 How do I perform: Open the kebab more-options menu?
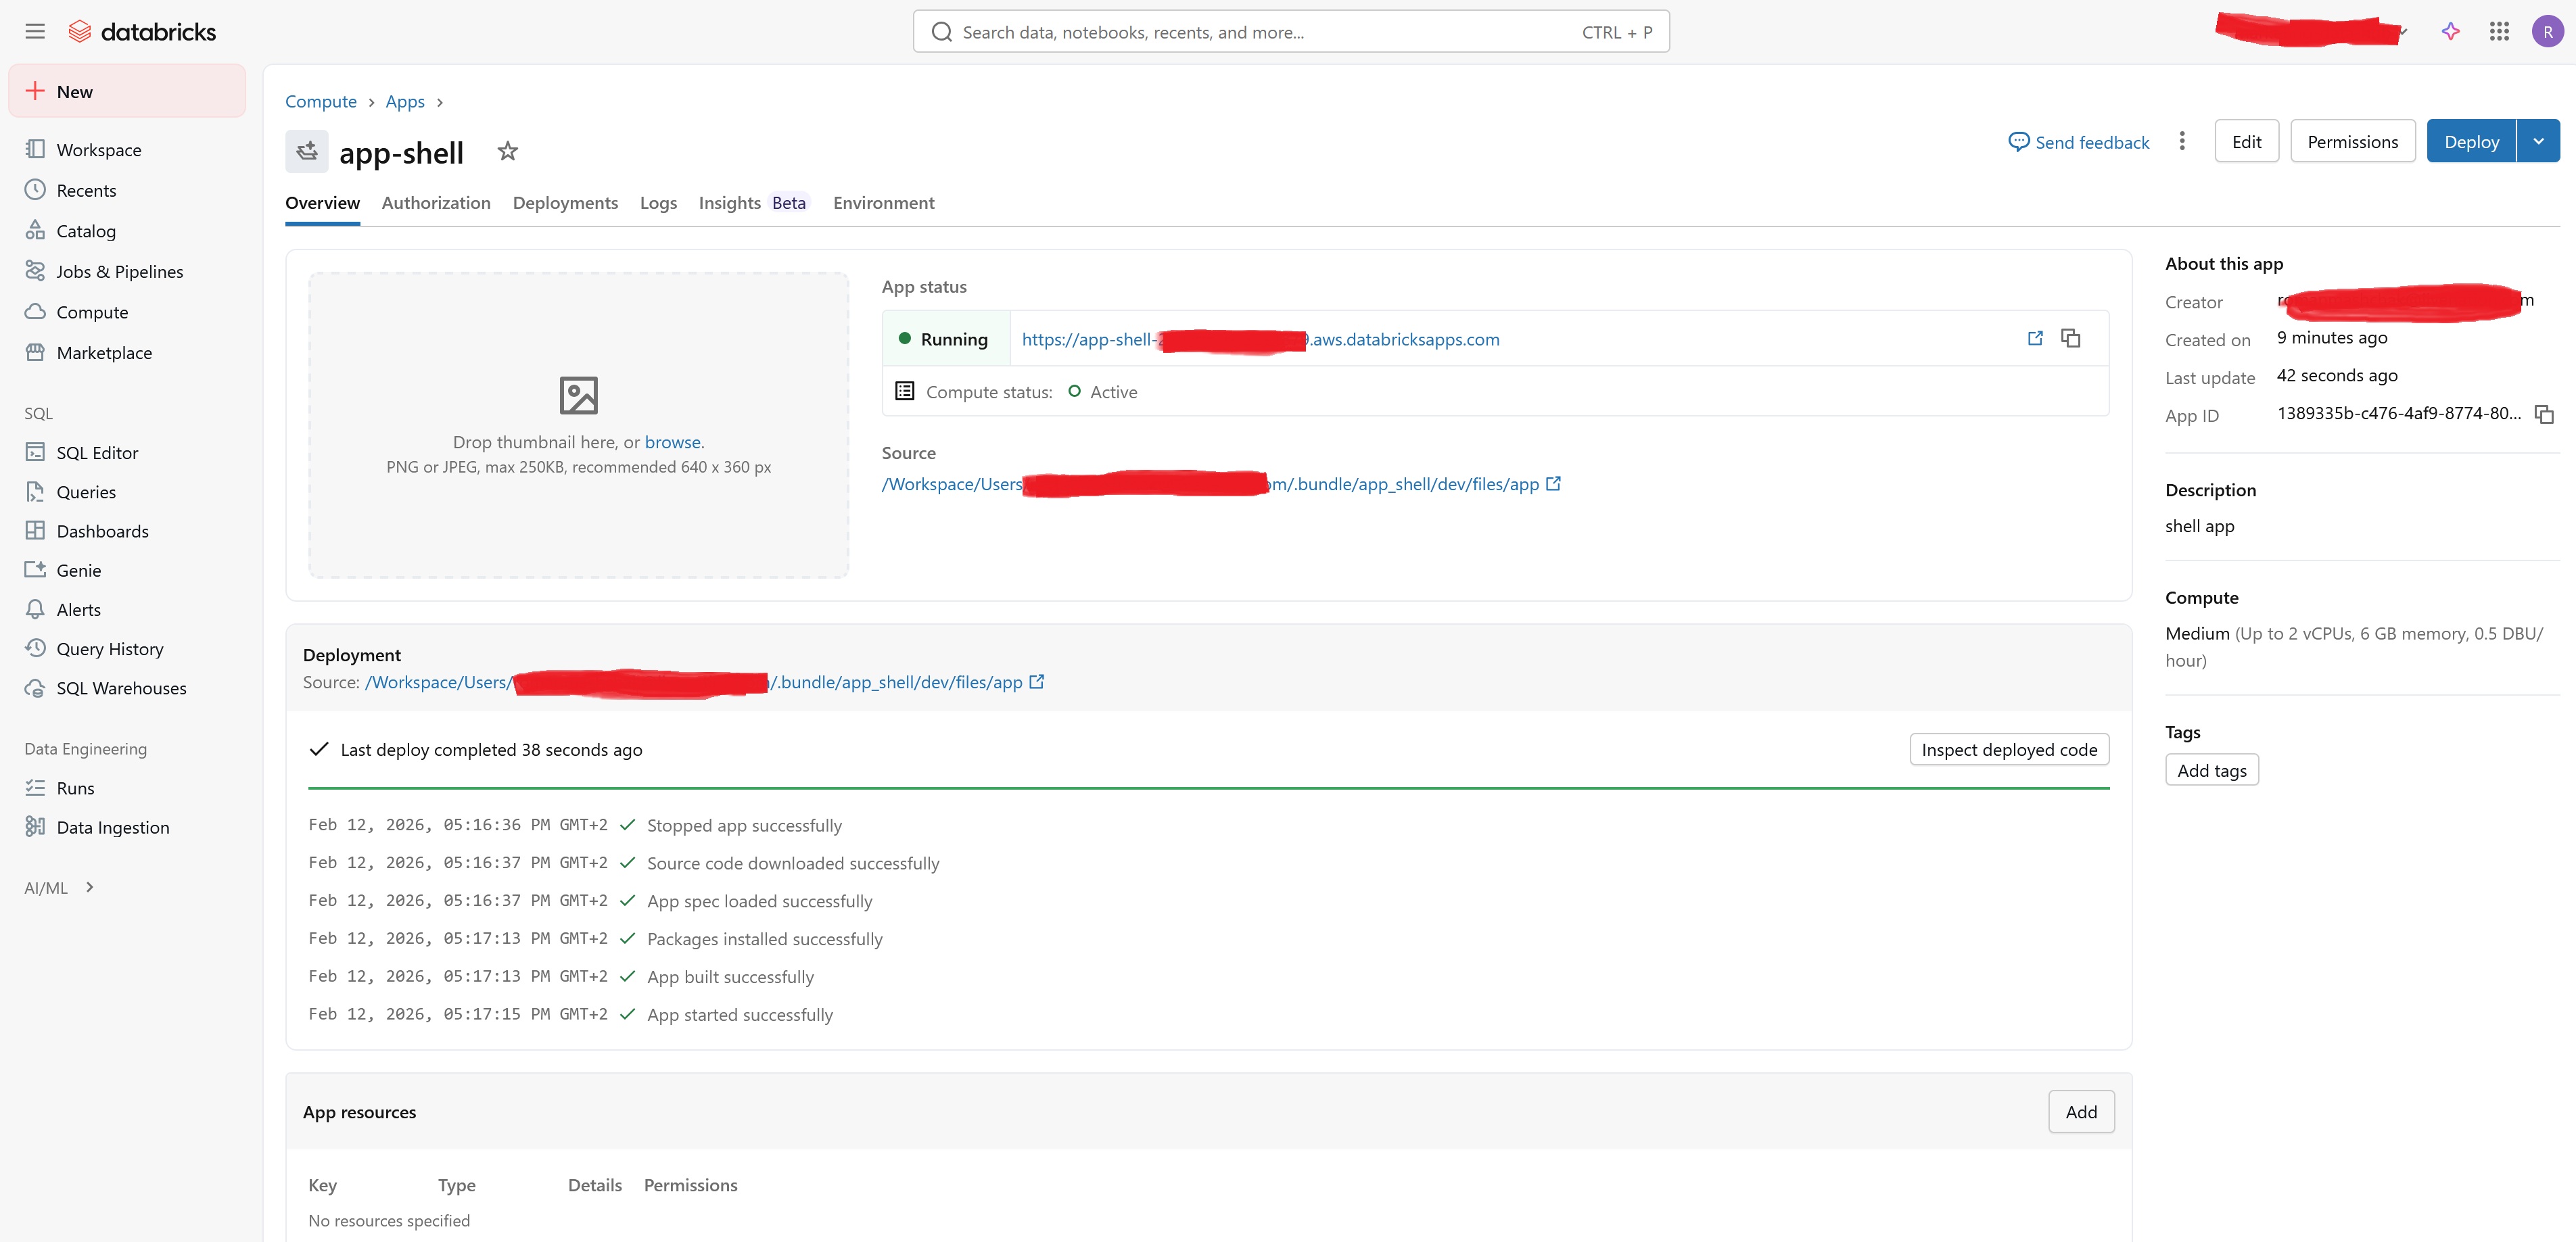pos(2182,142)
